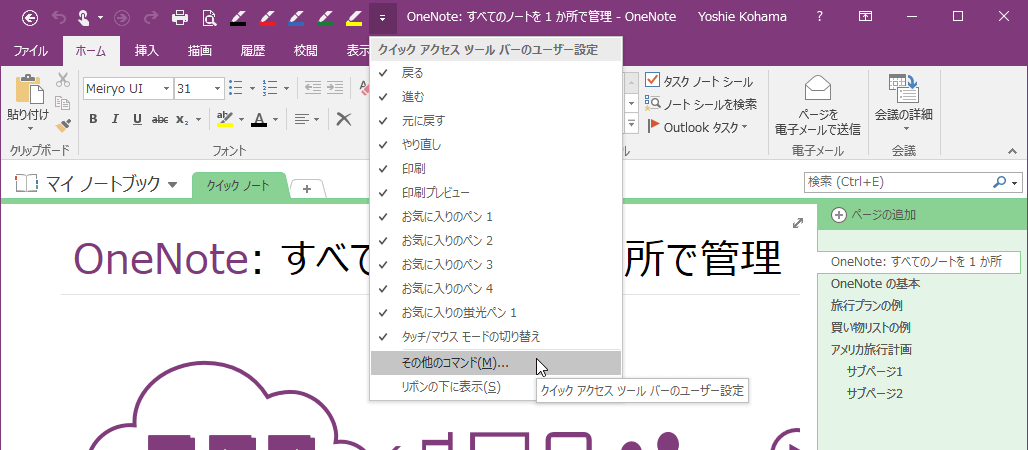Uncheck お気に入りのペン 1 menu item
Screen dimensions: 1028x450
496,216
